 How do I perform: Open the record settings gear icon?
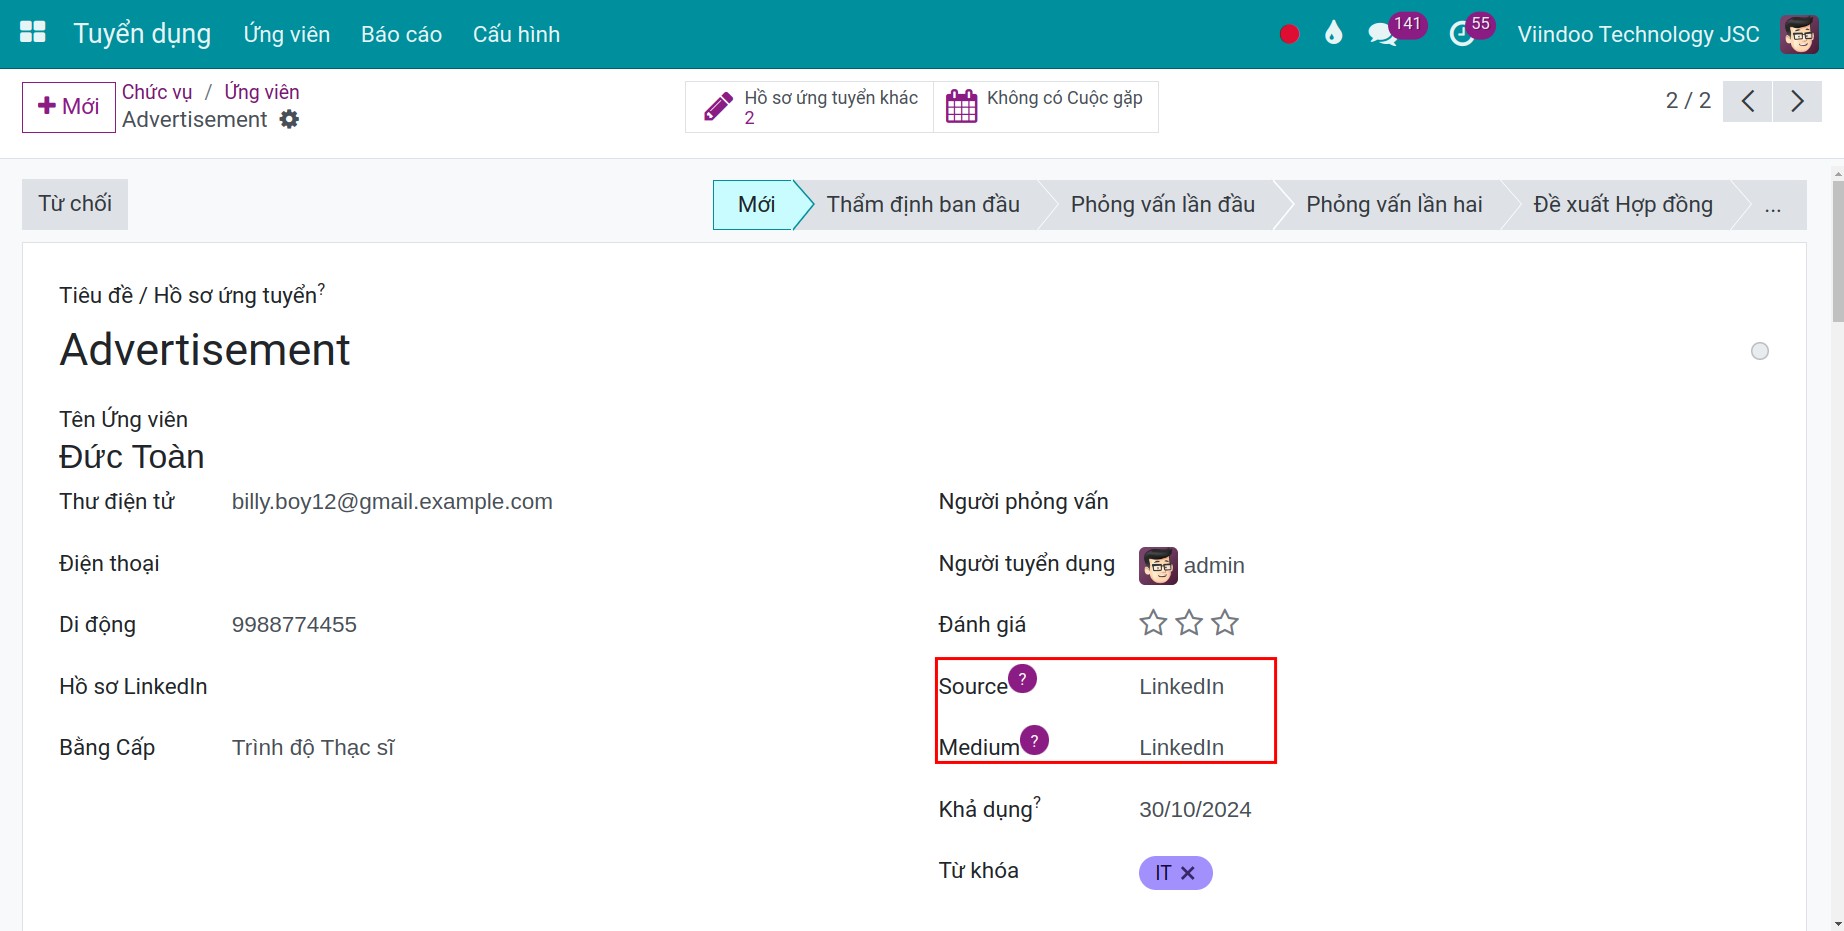pos(289,119)
